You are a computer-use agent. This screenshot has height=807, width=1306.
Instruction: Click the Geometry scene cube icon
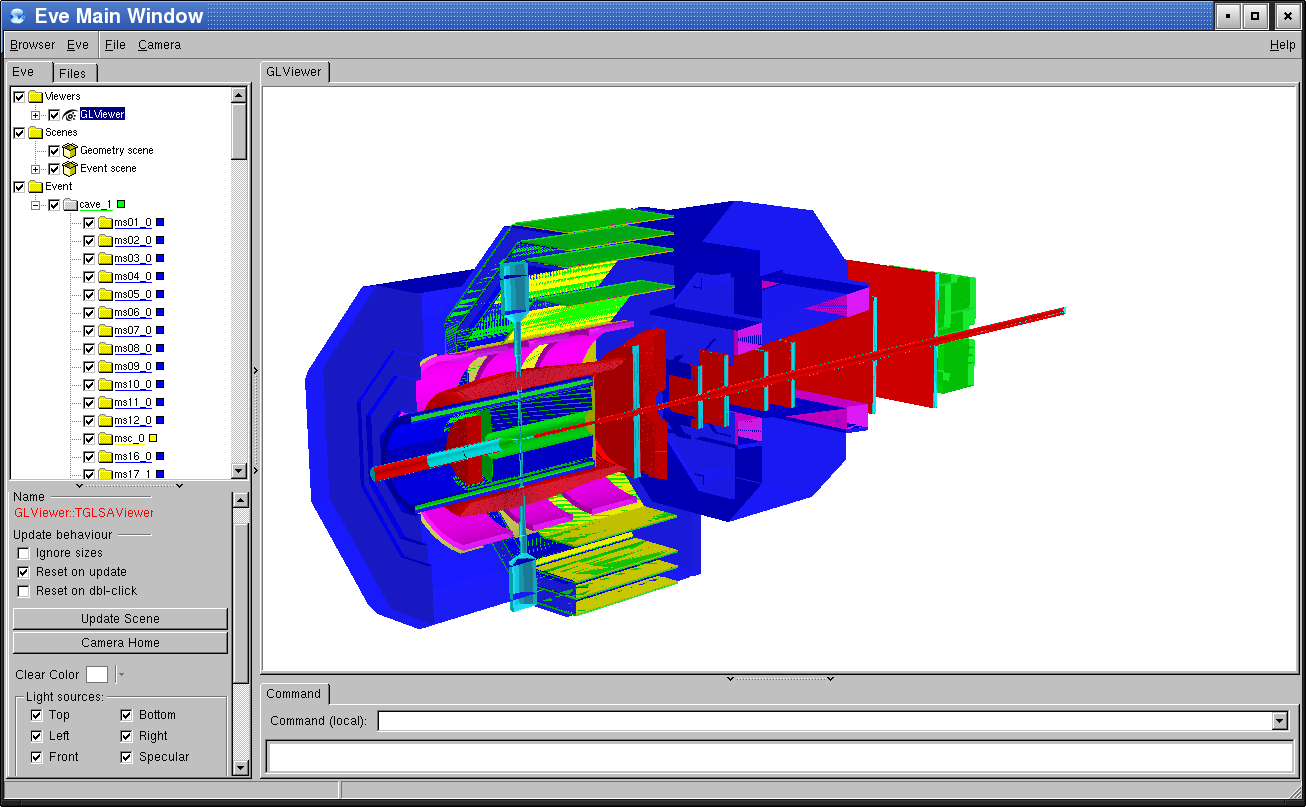point(70,150)
